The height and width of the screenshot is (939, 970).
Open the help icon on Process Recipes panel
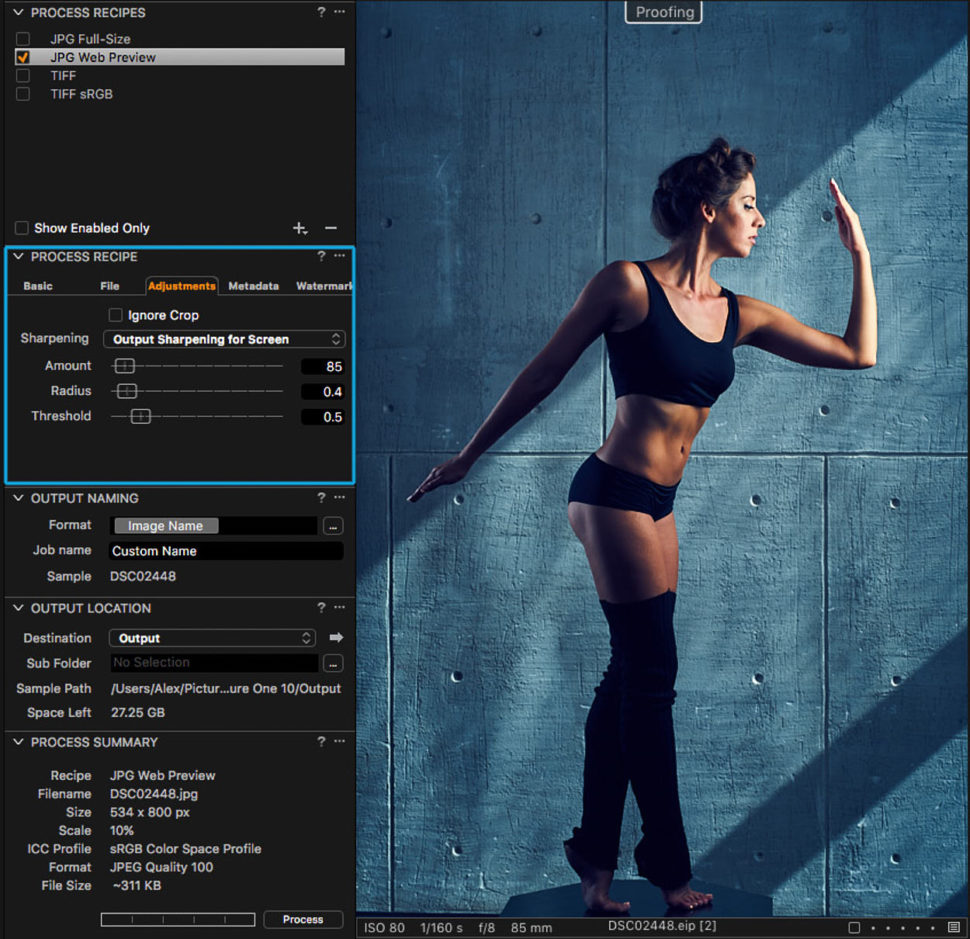[x=320, y=12]
